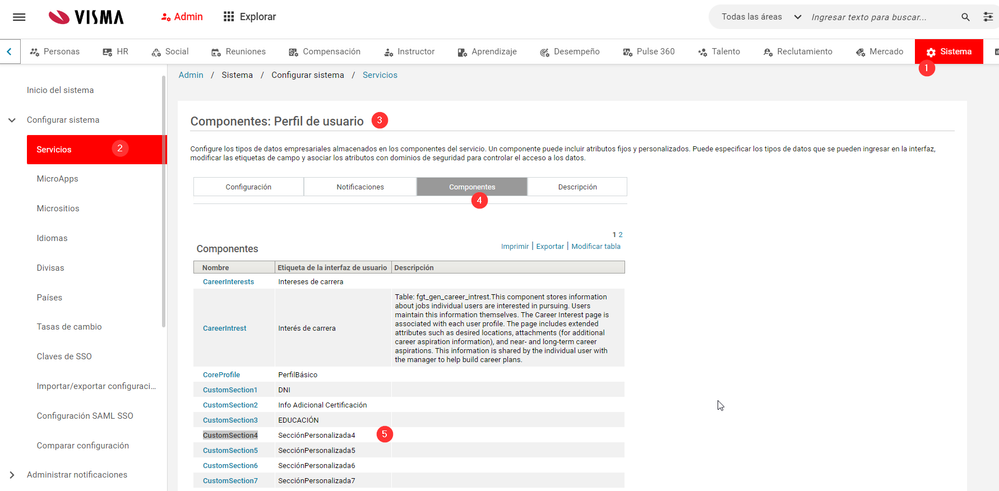This screenshot has width=999, height=491.
Task: Select MicroApps in the sidebar
Action: click(x=57, y=179)
